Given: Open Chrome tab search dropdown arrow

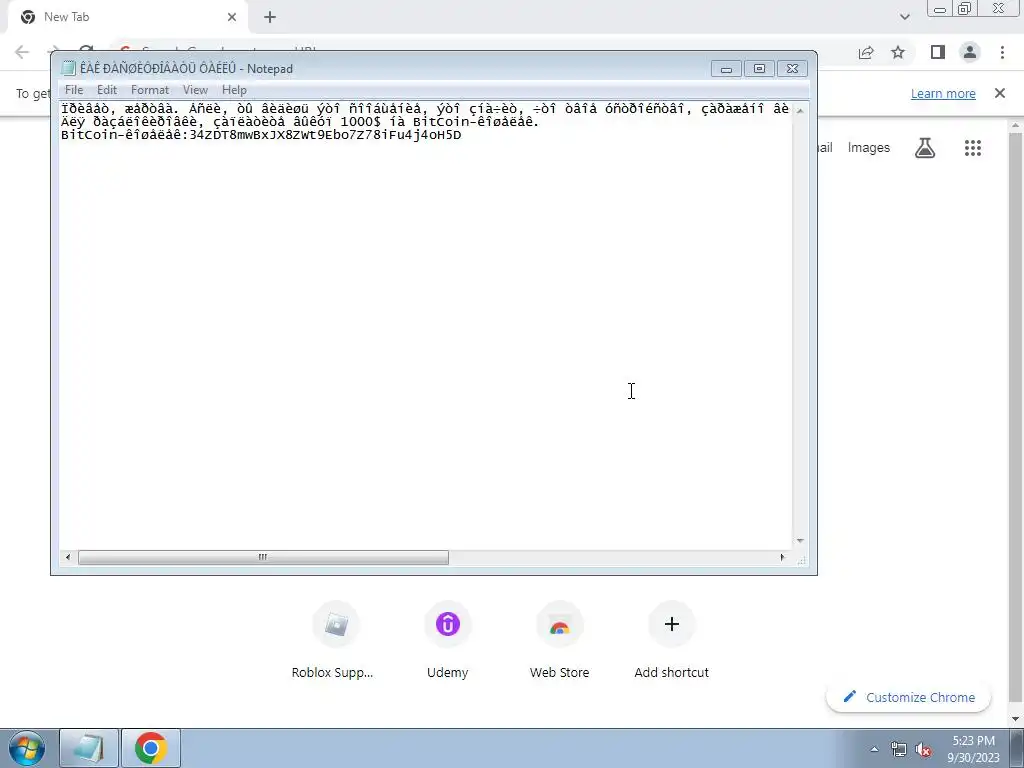Looking at the screenshot, I should tap(904, 17).
